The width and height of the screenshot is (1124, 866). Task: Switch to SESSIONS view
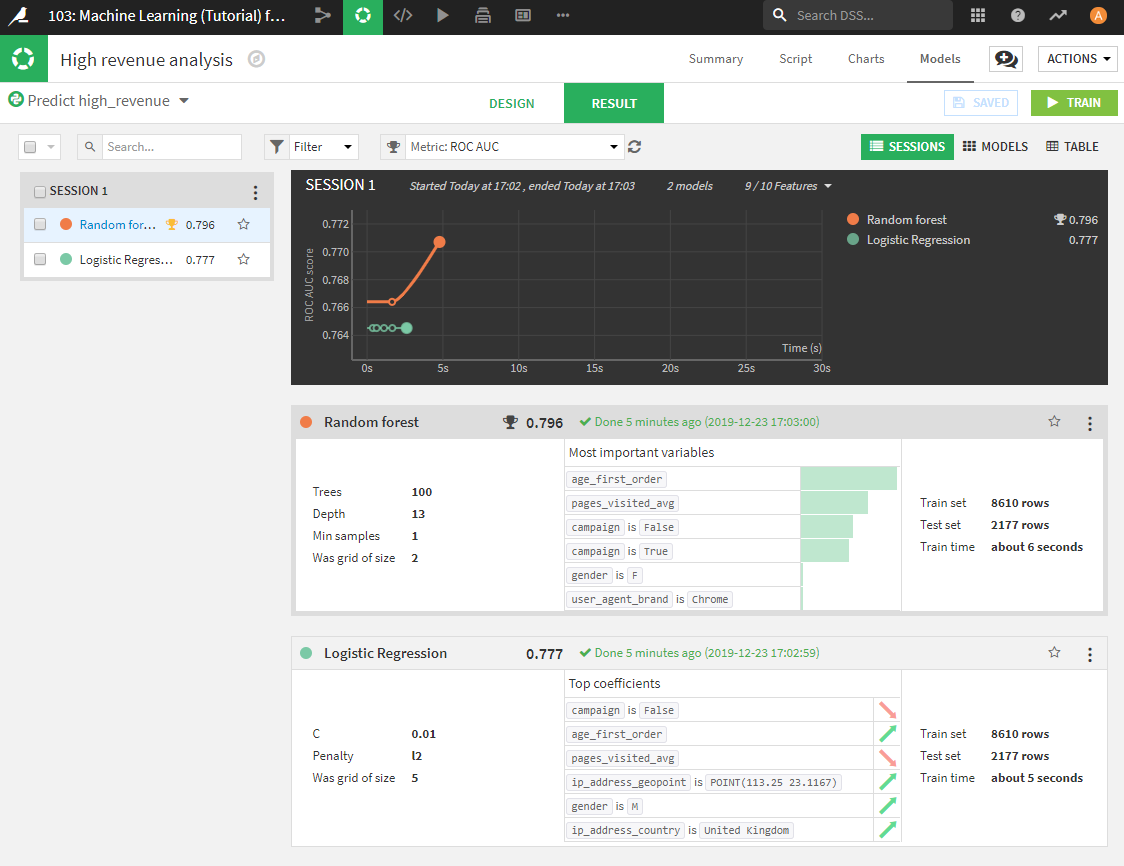pyautogui.click(x=907, y=146)
